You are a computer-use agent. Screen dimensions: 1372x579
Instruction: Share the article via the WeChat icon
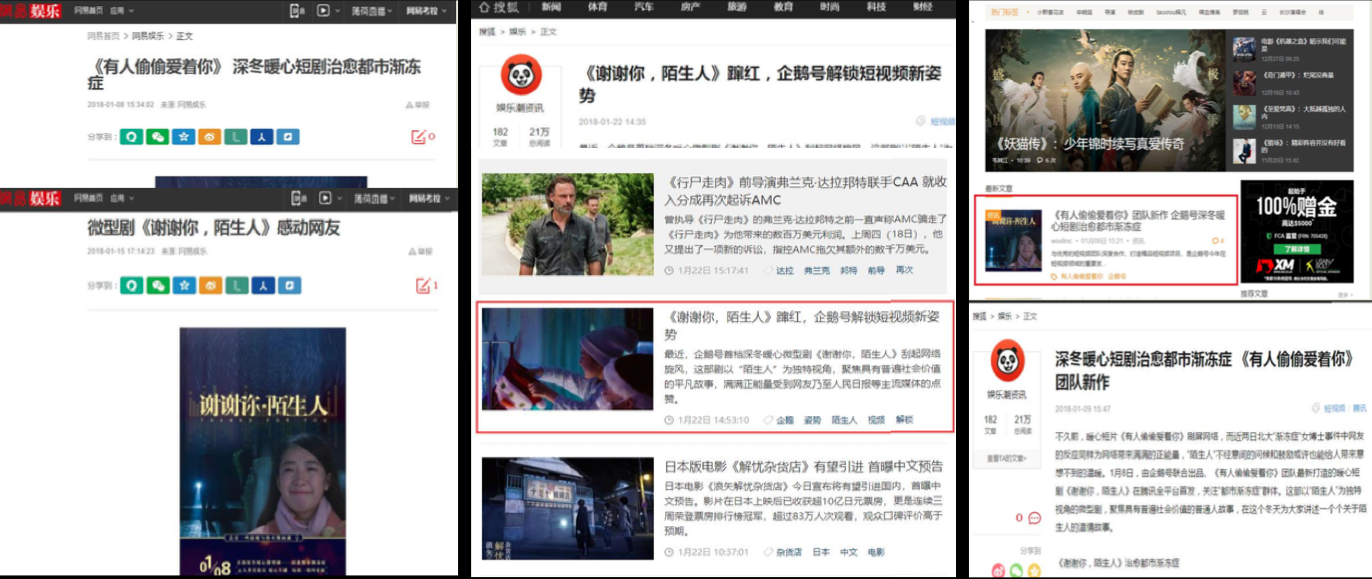click(x=159, y=138)
